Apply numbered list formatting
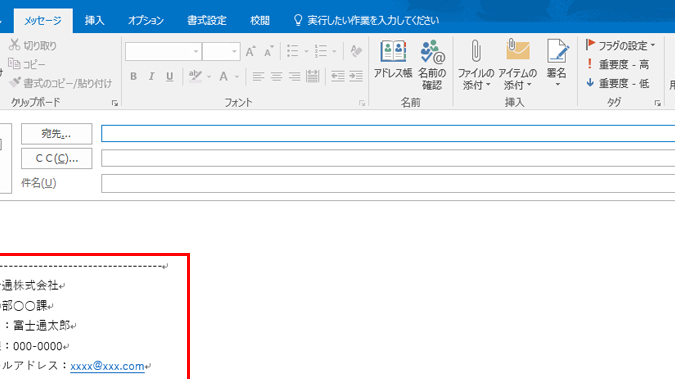The image size is (675, 379). point(321,51)
